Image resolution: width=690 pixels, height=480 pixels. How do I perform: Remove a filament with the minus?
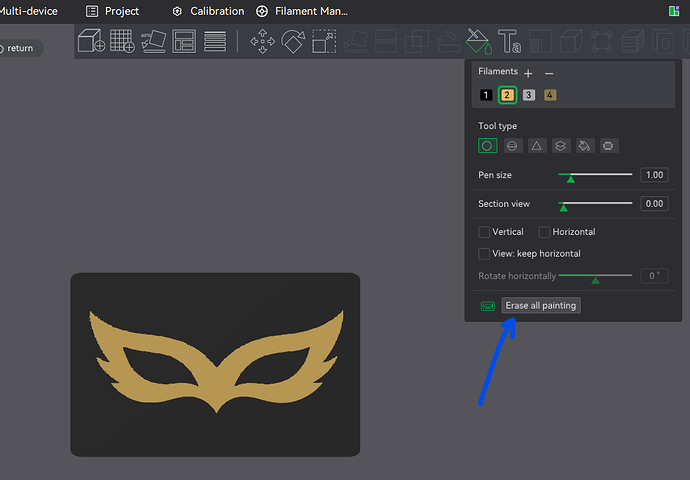(549, 73)
